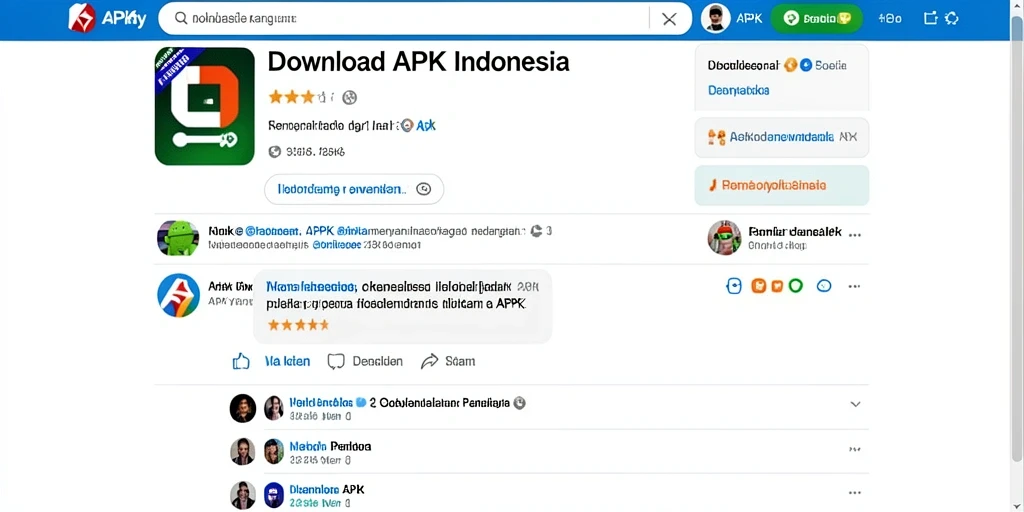
Task: Click the globe icon under app title
Action: (275, 152)
